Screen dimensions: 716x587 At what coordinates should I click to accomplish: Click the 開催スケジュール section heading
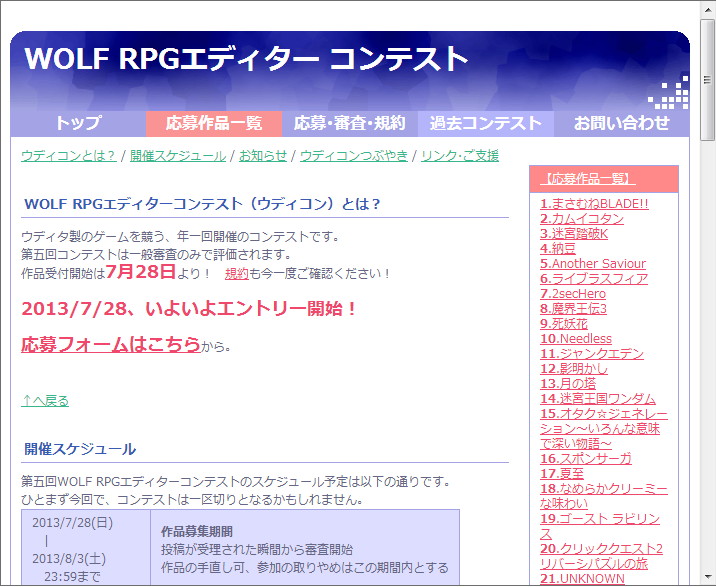(80, 449)
